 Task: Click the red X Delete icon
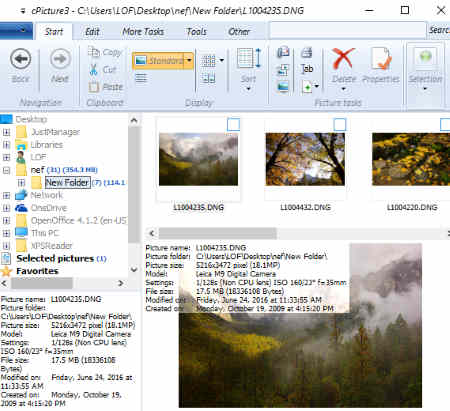(343, 58)
